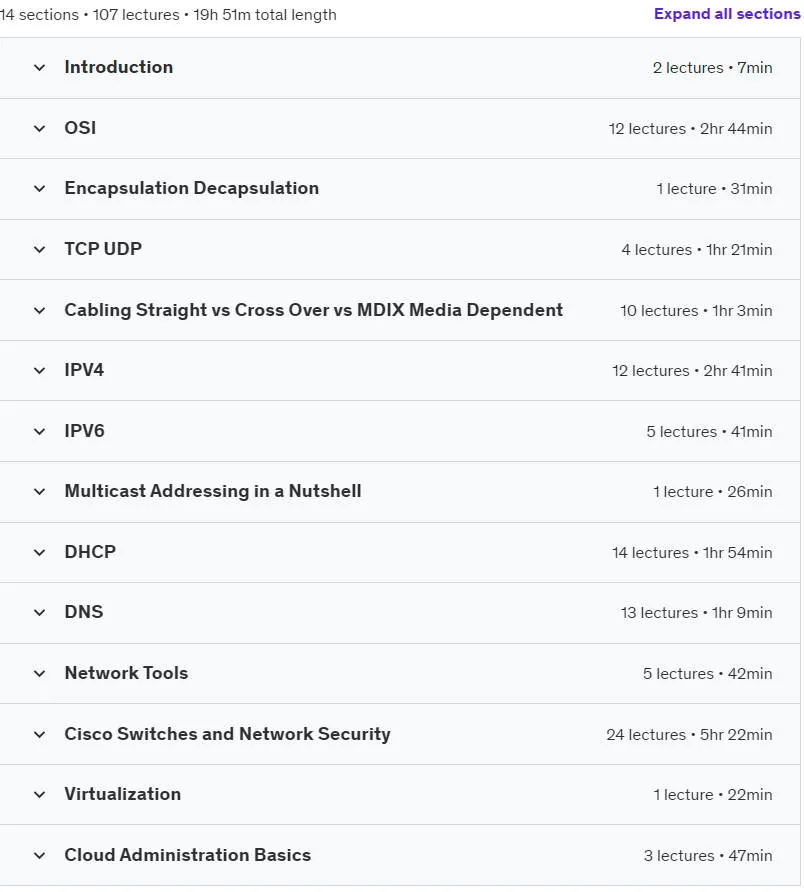Click the IPV6 section chevron icon
804x892 pixels.
(x=39, y=432)
